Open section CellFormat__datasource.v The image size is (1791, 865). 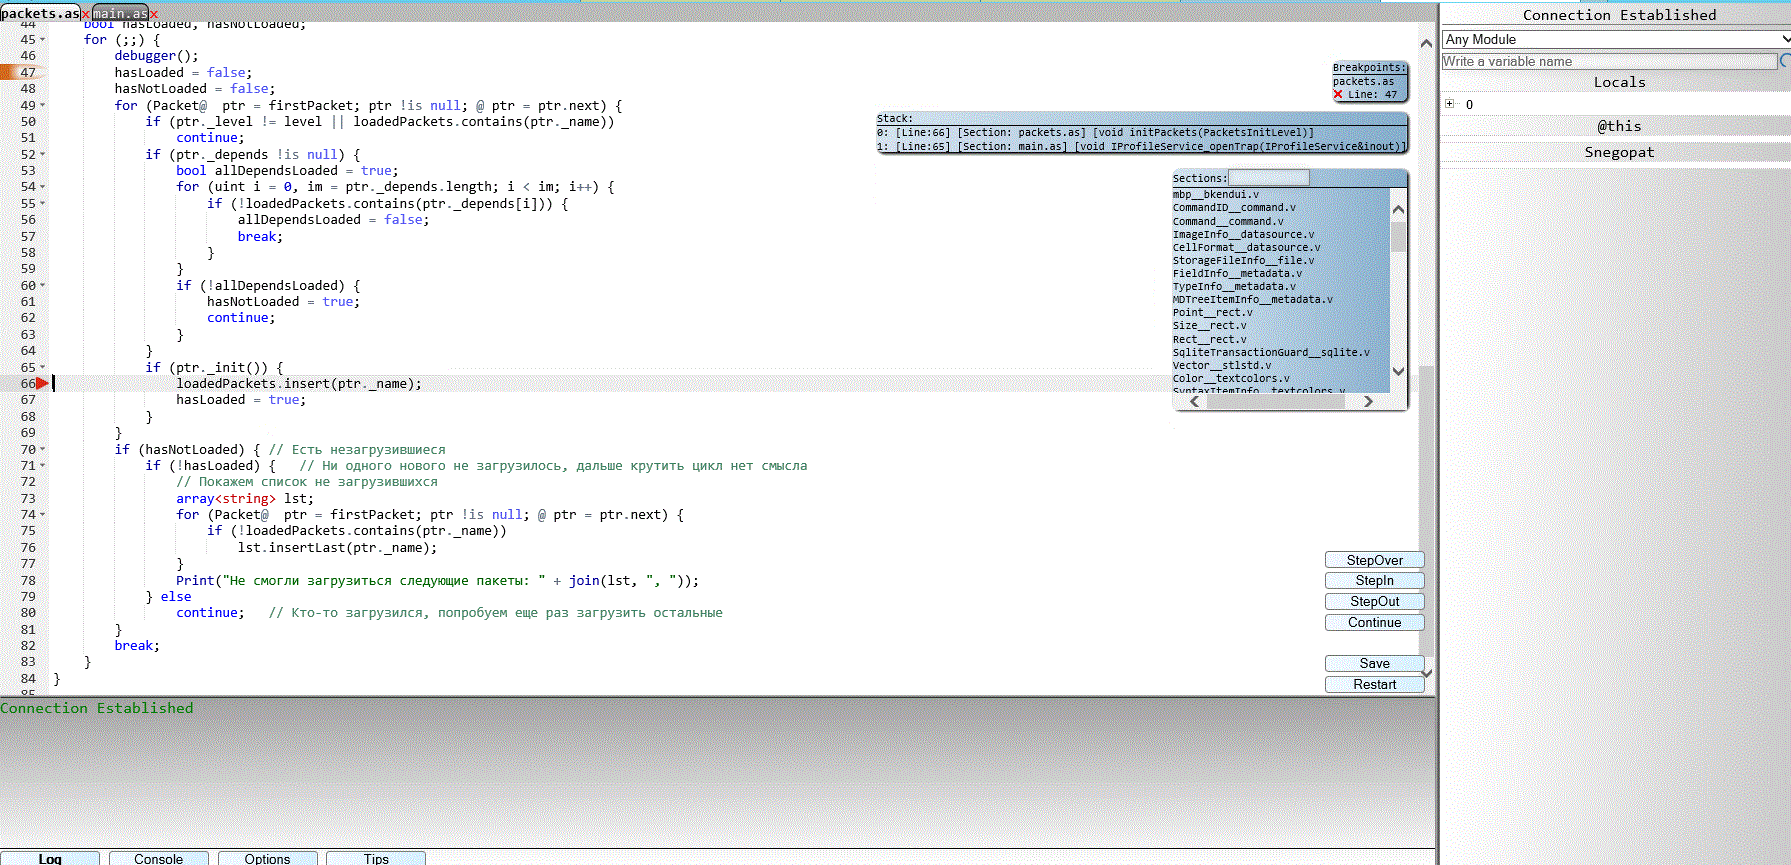1246,247
